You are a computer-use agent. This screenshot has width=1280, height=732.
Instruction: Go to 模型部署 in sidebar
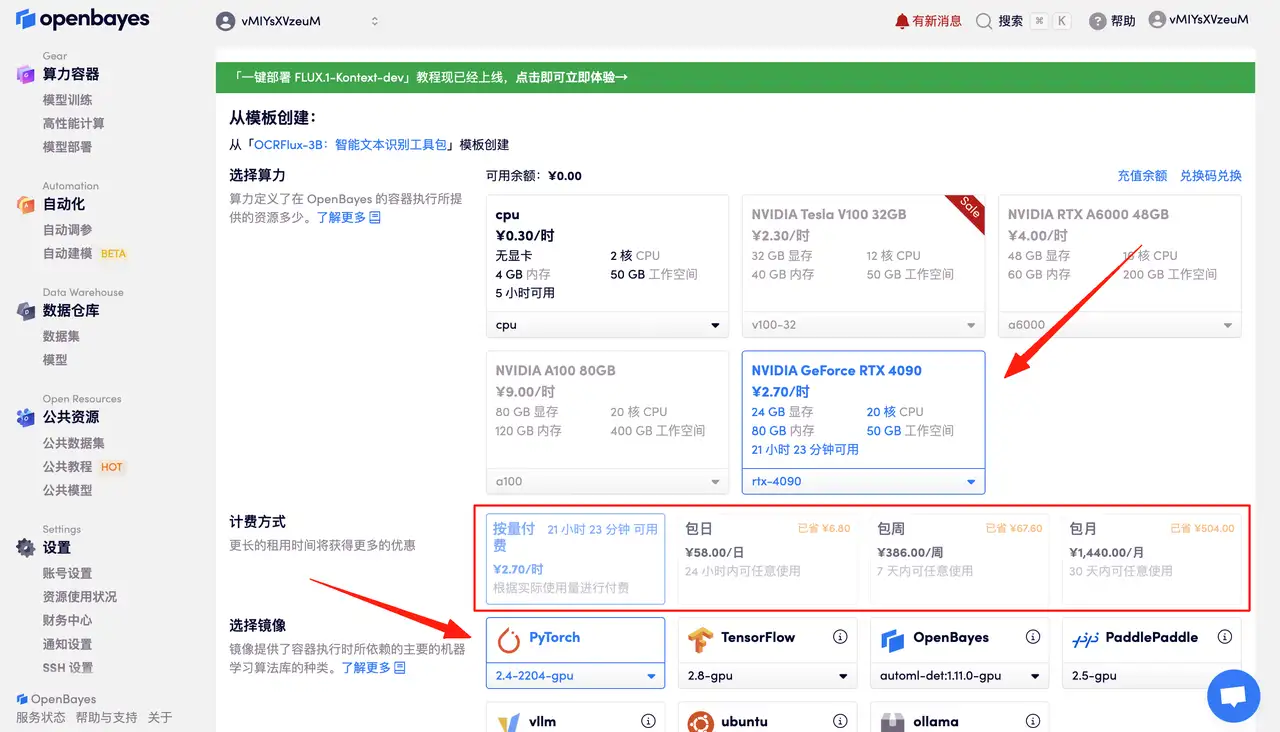[x=67, y=147]
